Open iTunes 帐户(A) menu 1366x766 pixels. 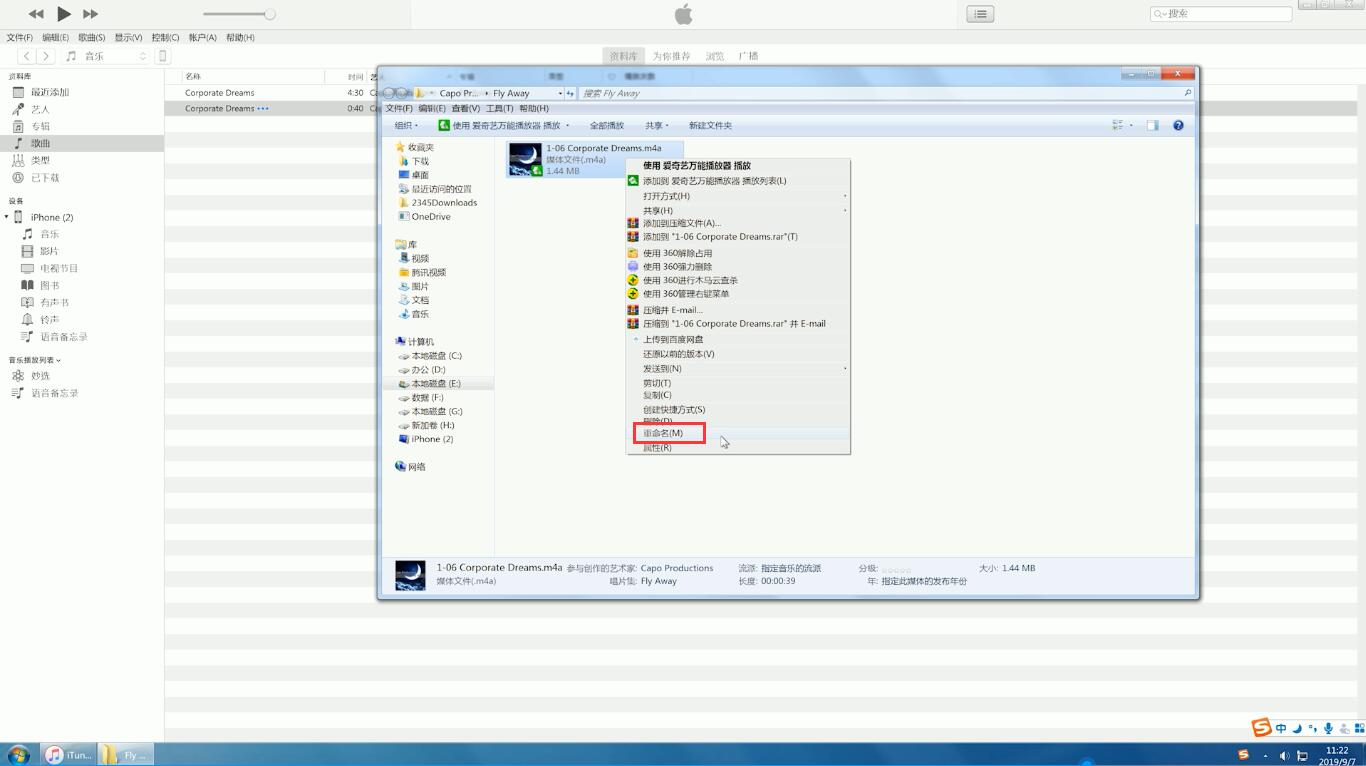[203, 37]
